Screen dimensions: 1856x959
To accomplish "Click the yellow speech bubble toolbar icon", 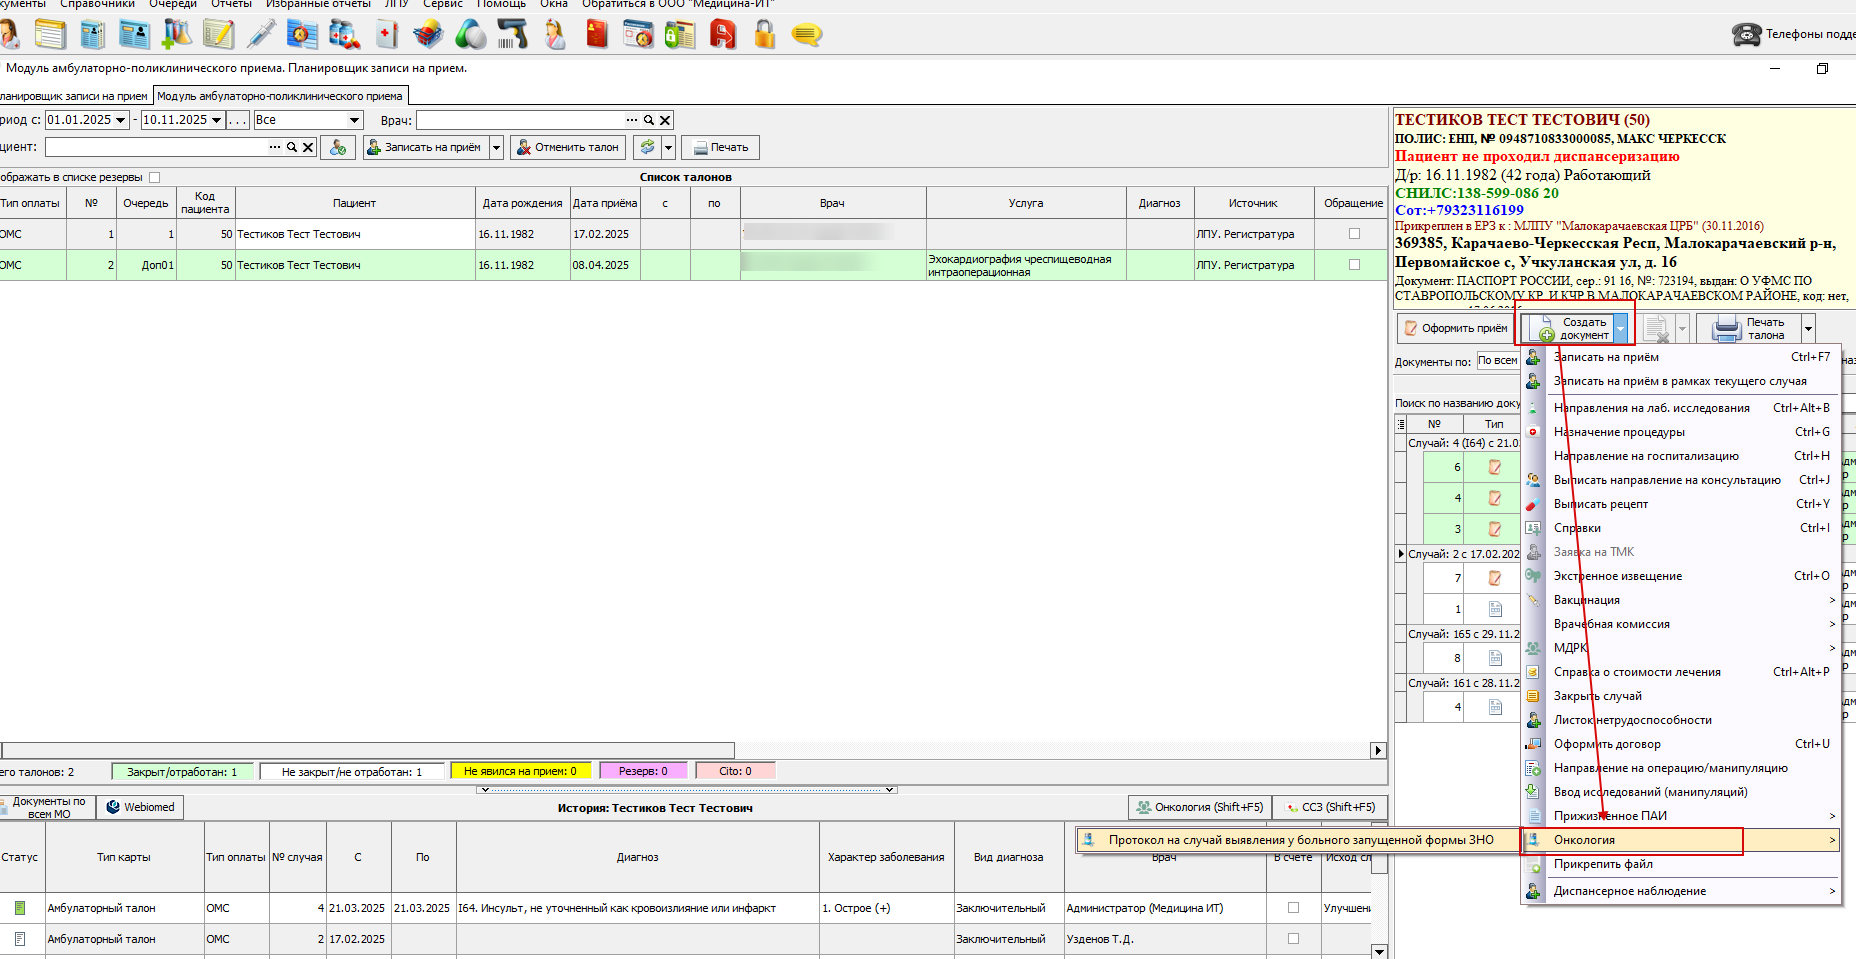I will pyautogui.click(x=806, y=35).
